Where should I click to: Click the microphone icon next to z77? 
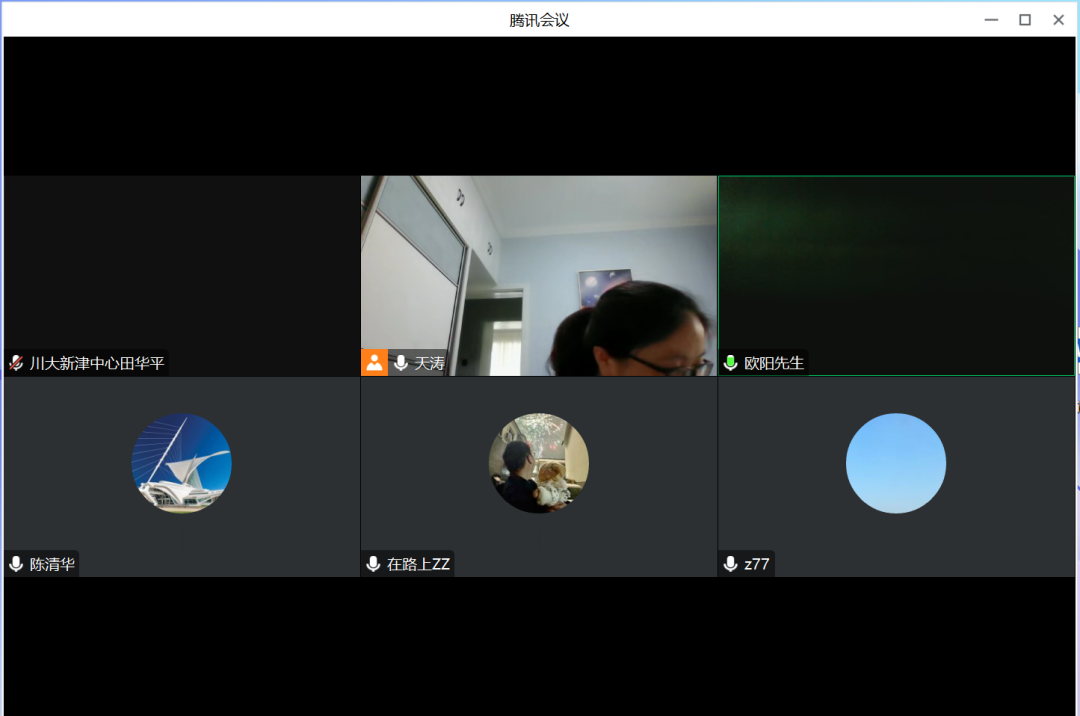pyautogui.click(x=731, y=564)
